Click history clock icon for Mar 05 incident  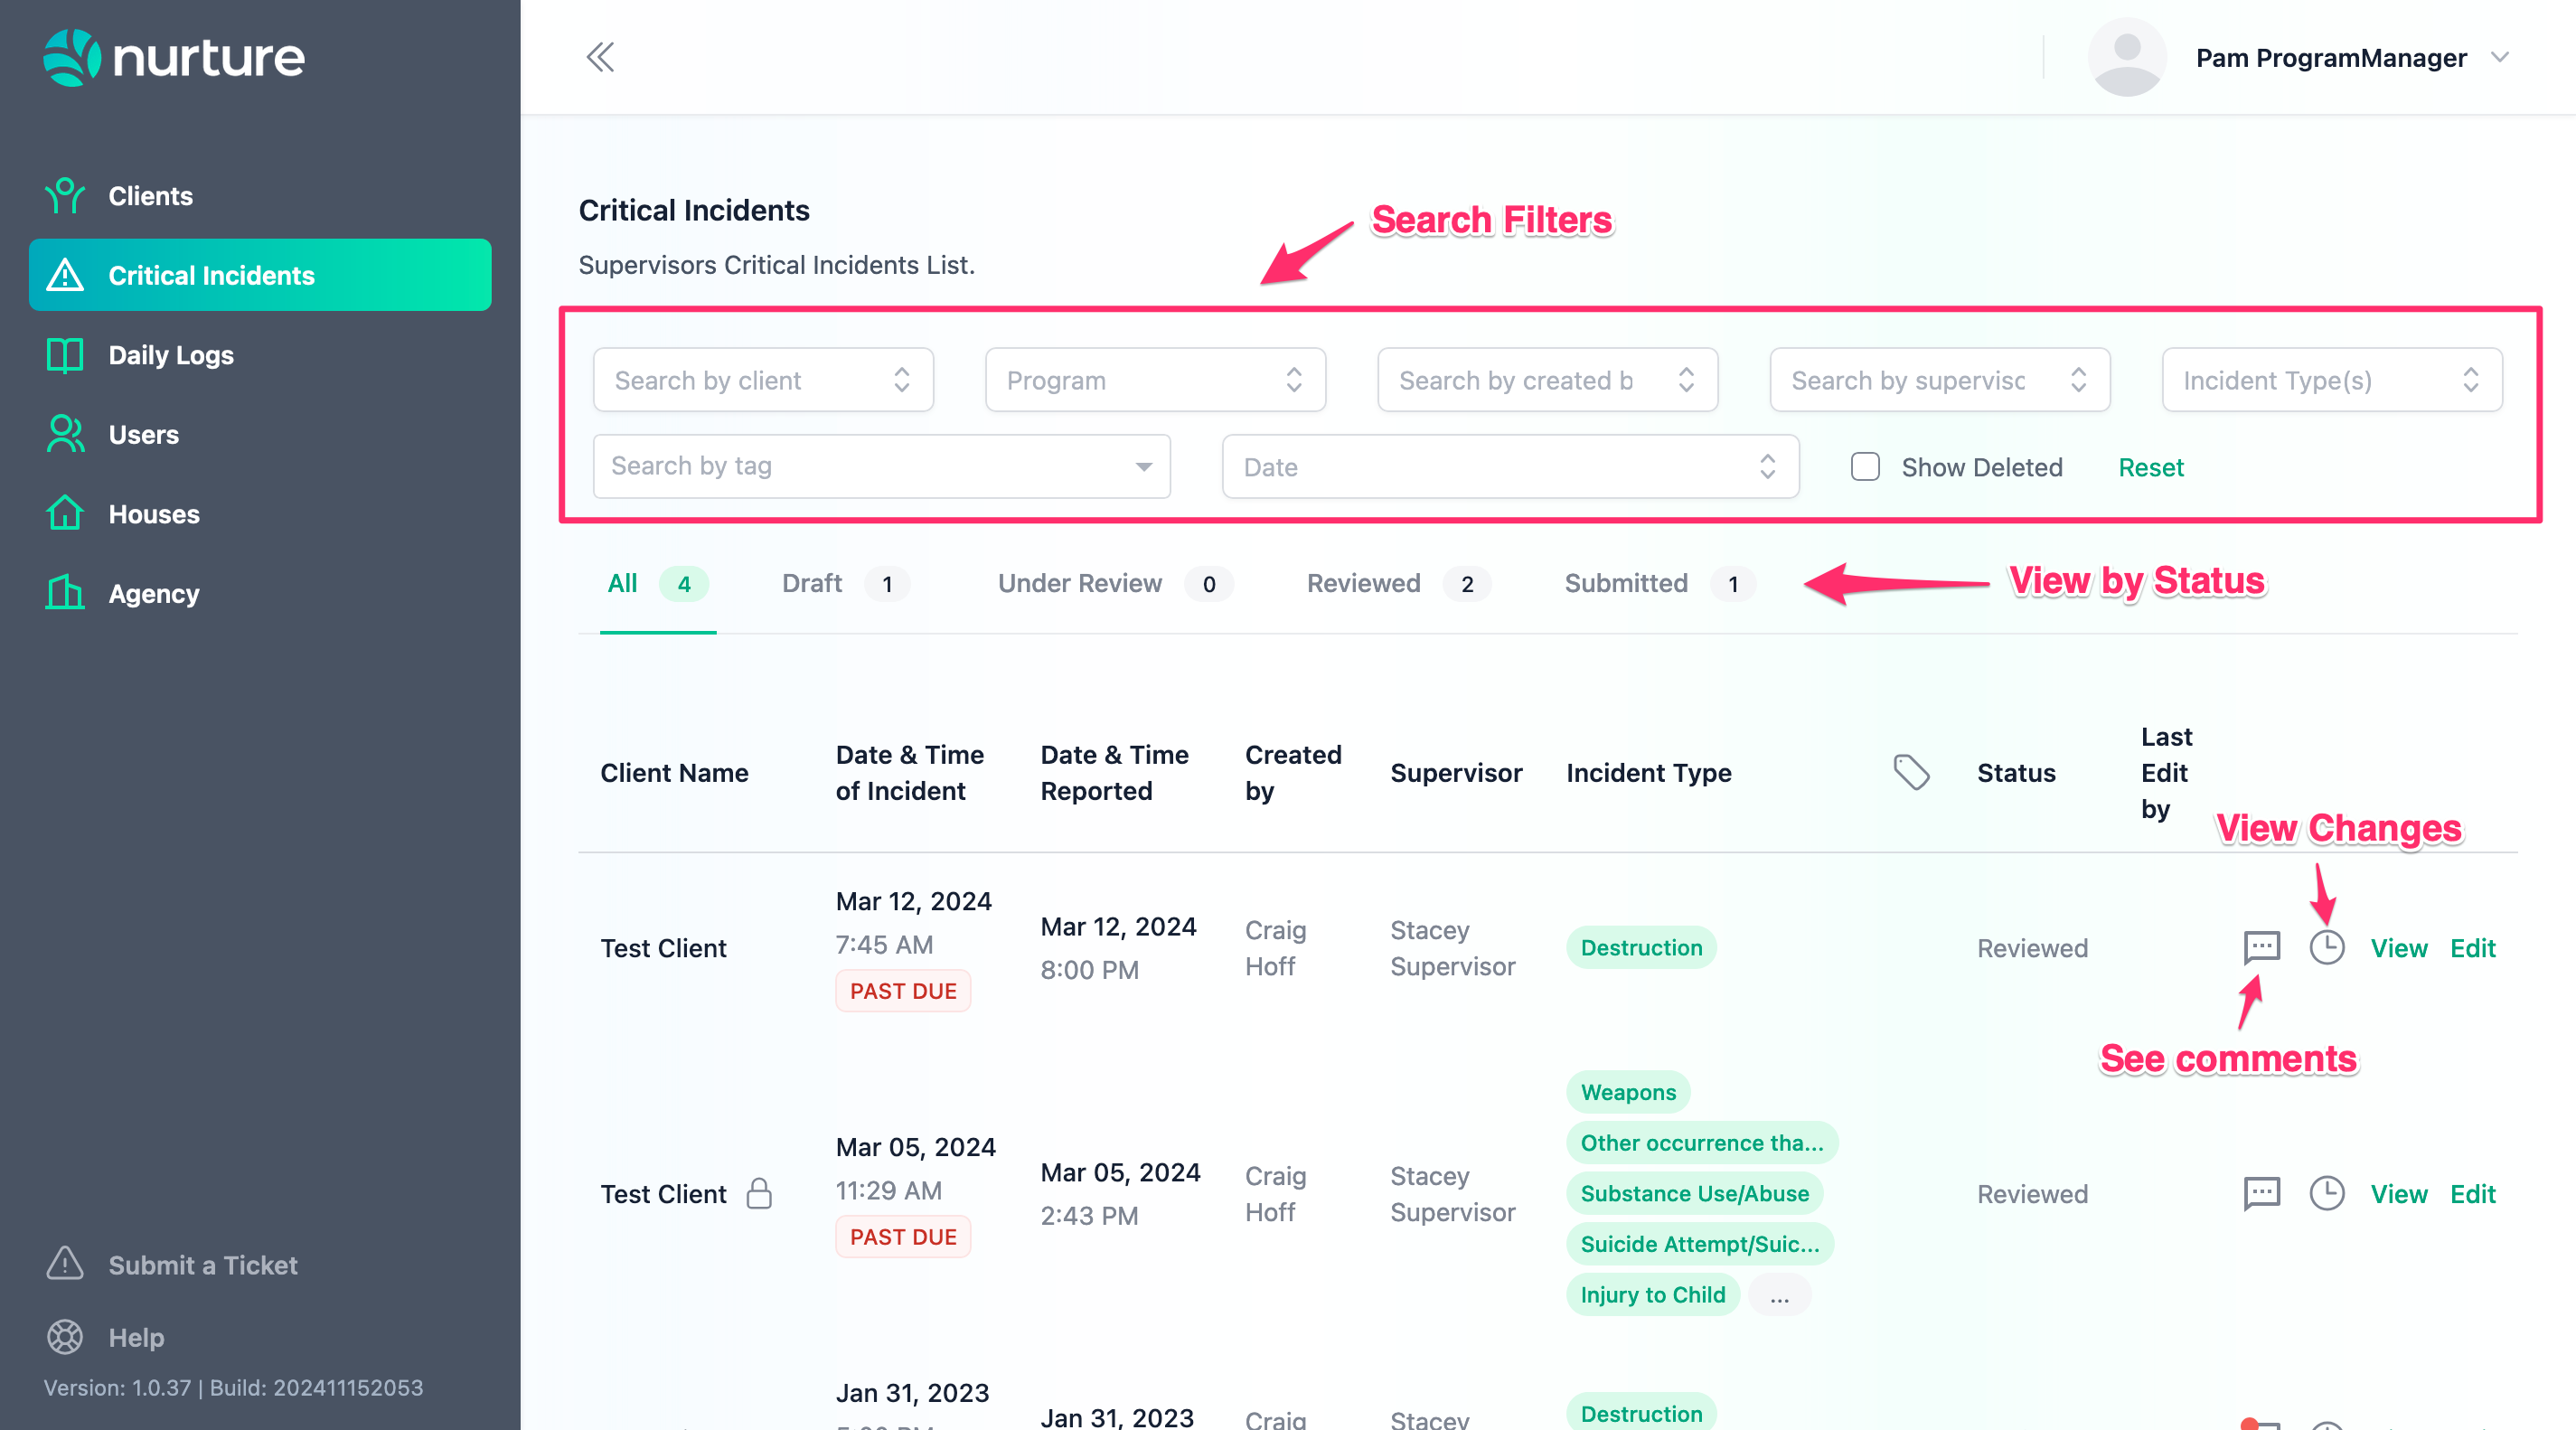click(2326, 1193)
